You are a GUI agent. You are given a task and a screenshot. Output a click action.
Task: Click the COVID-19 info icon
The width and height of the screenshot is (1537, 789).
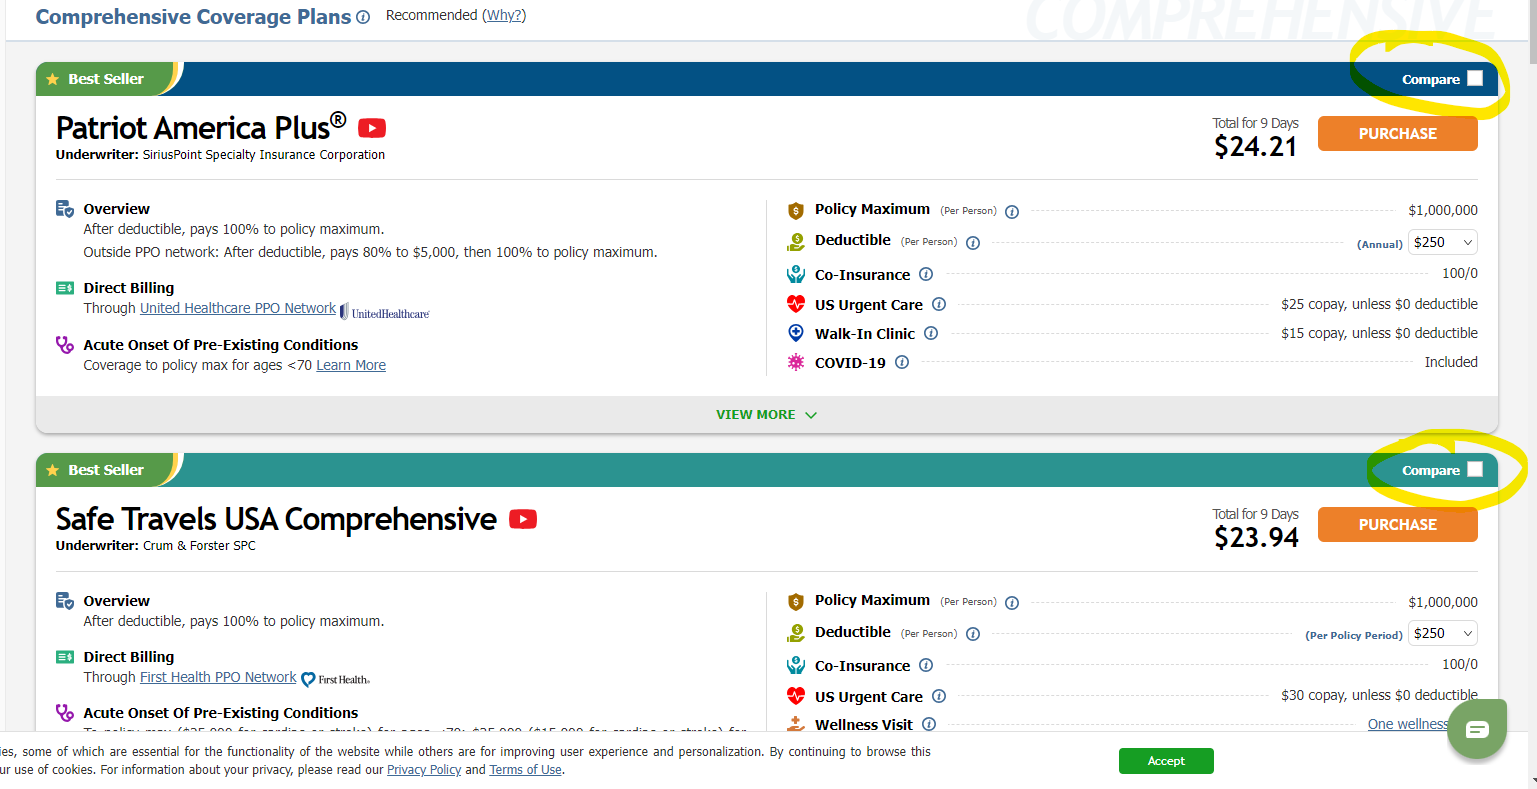tap(902, 362)
